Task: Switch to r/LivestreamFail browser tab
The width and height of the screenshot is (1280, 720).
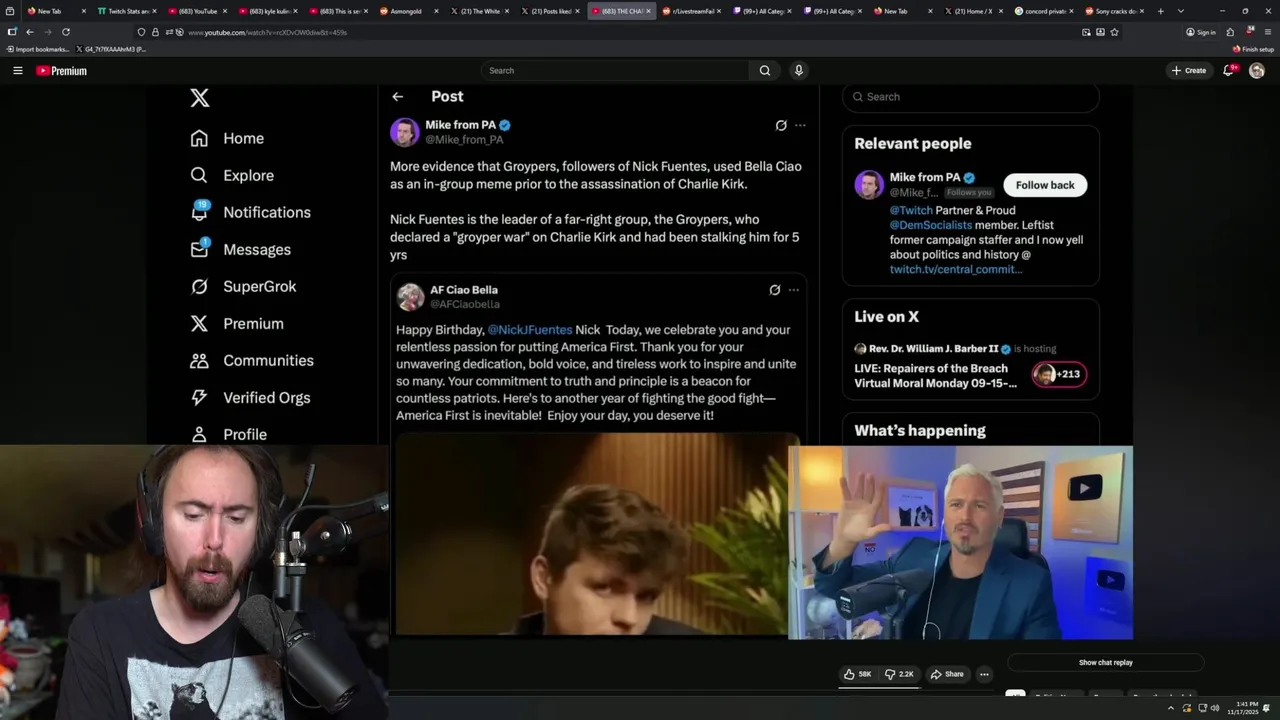Action: (x=690, y=11)
